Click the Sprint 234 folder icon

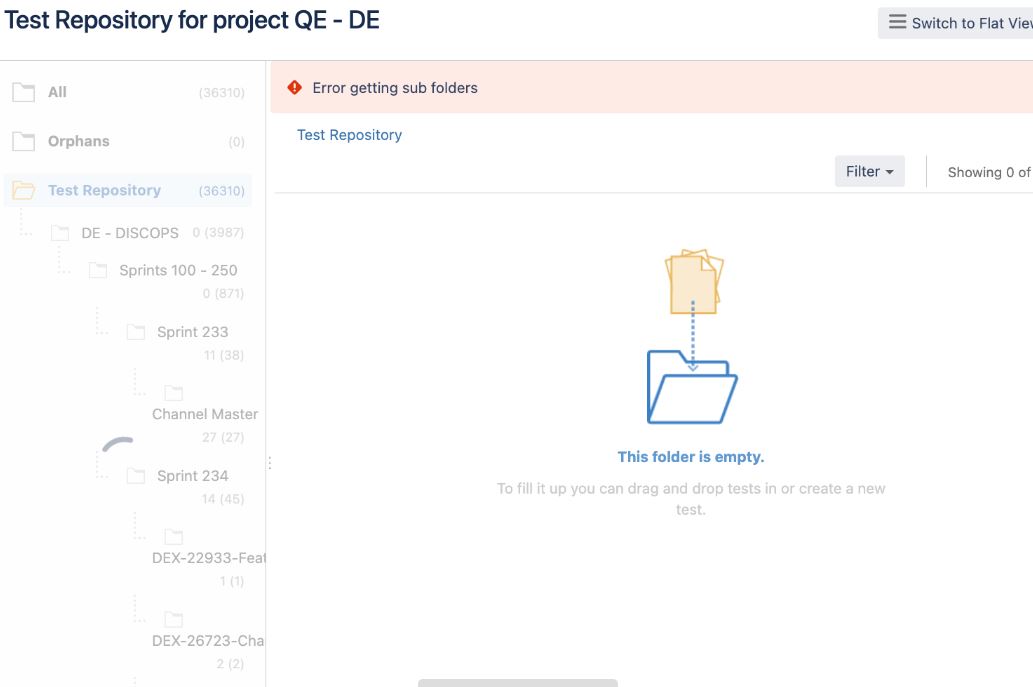[x=136, y=476]
